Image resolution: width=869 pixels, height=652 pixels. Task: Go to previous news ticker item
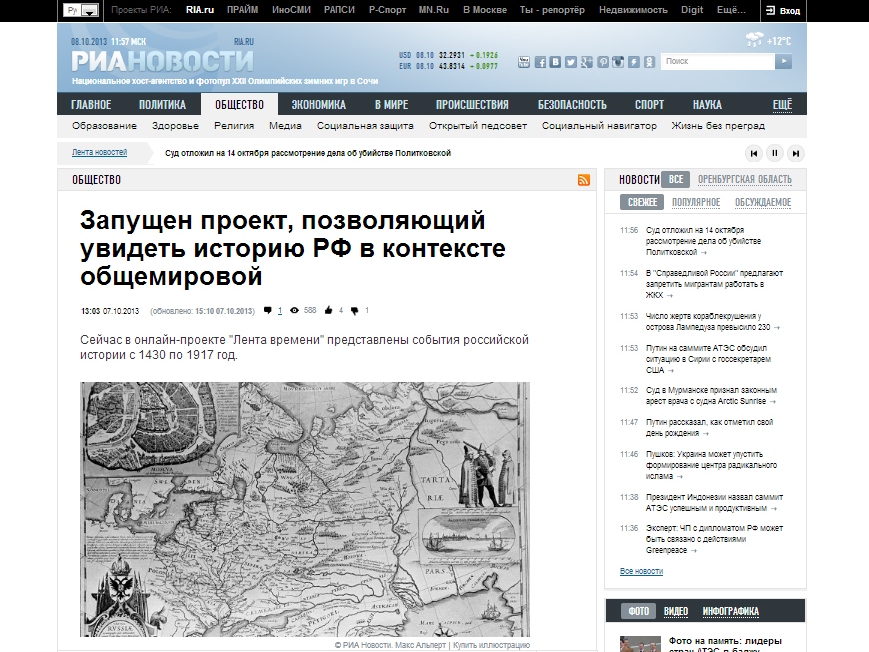(754, 154)
